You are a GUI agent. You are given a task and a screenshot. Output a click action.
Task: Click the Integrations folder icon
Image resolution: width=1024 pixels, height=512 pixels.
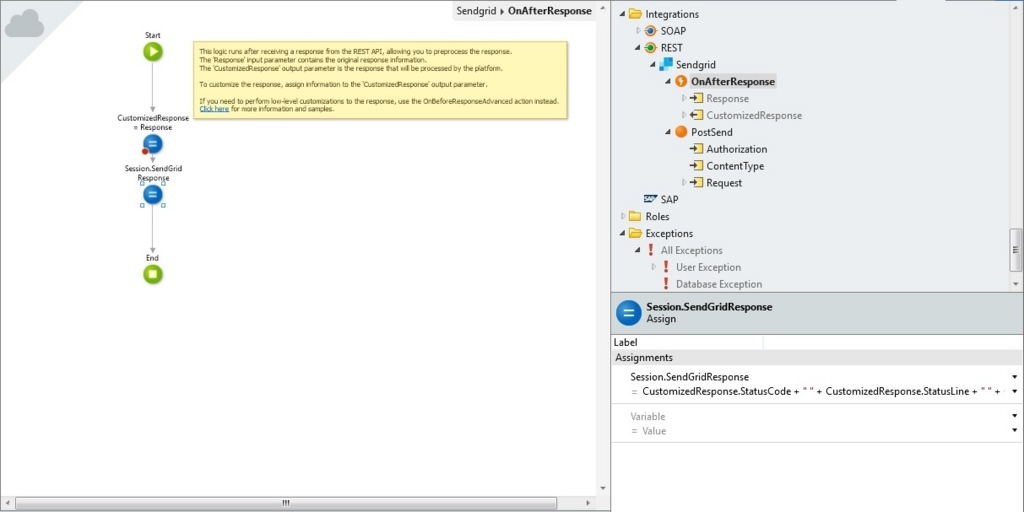point(634,14)
